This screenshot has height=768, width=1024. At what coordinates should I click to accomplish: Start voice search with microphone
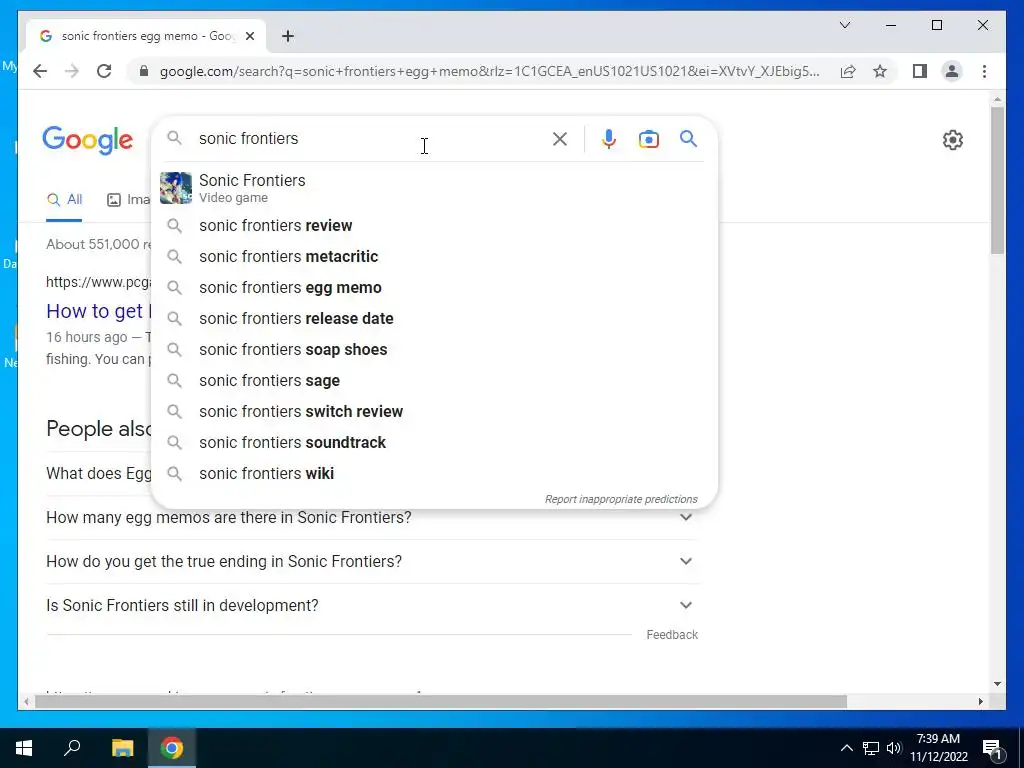tap(609, 138)
